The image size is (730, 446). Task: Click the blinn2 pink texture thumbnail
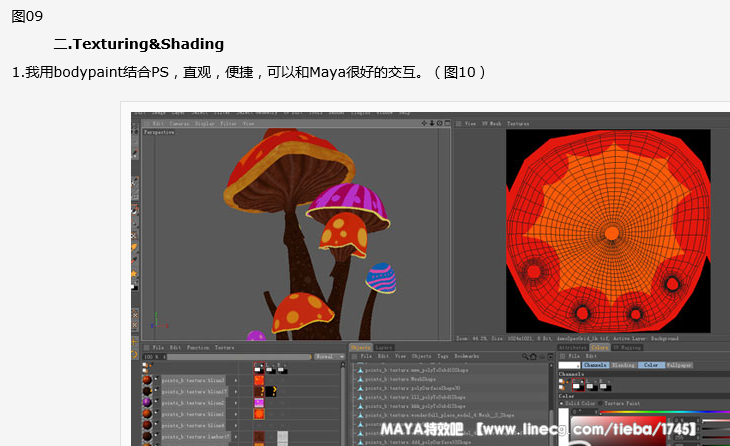tap(259, 403)
